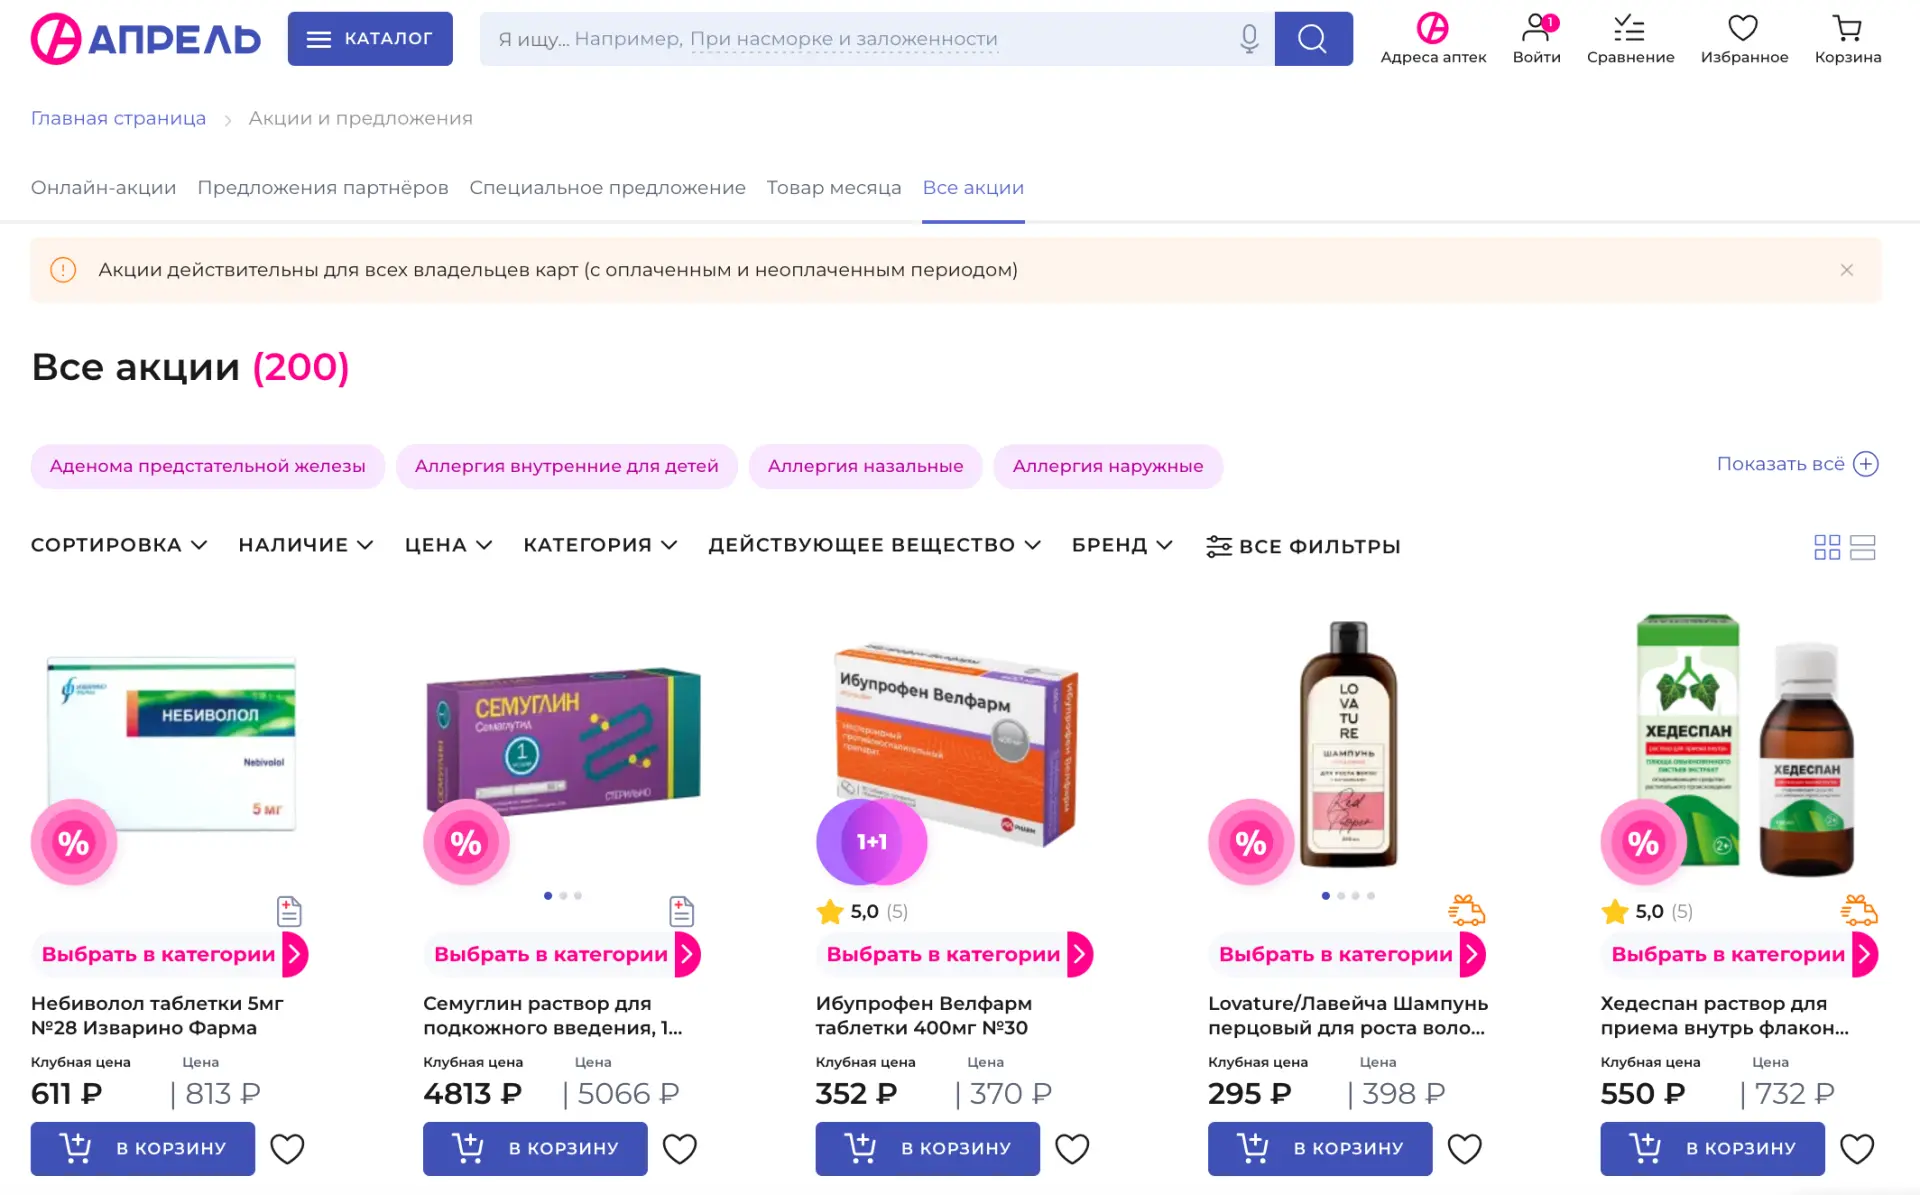1920x1195 pixels.
Task: Open the Товар месяца tab
Action: [x=833, y=188]
